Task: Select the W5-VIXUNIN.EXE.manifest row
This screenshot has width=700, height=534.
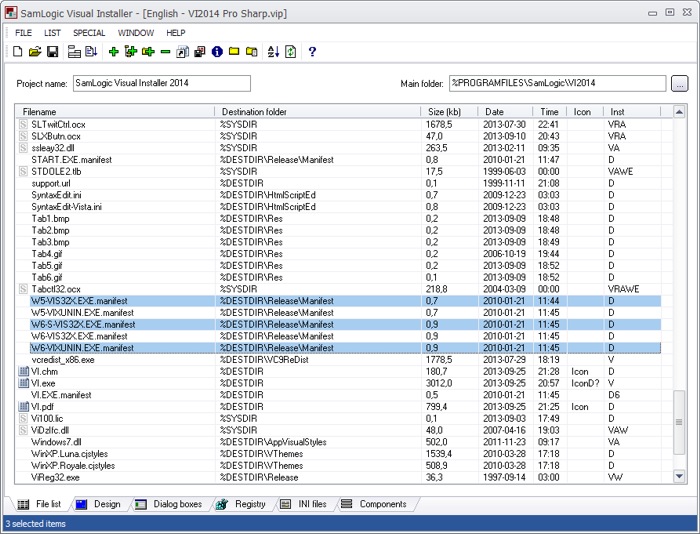Action: coord(338,313)
